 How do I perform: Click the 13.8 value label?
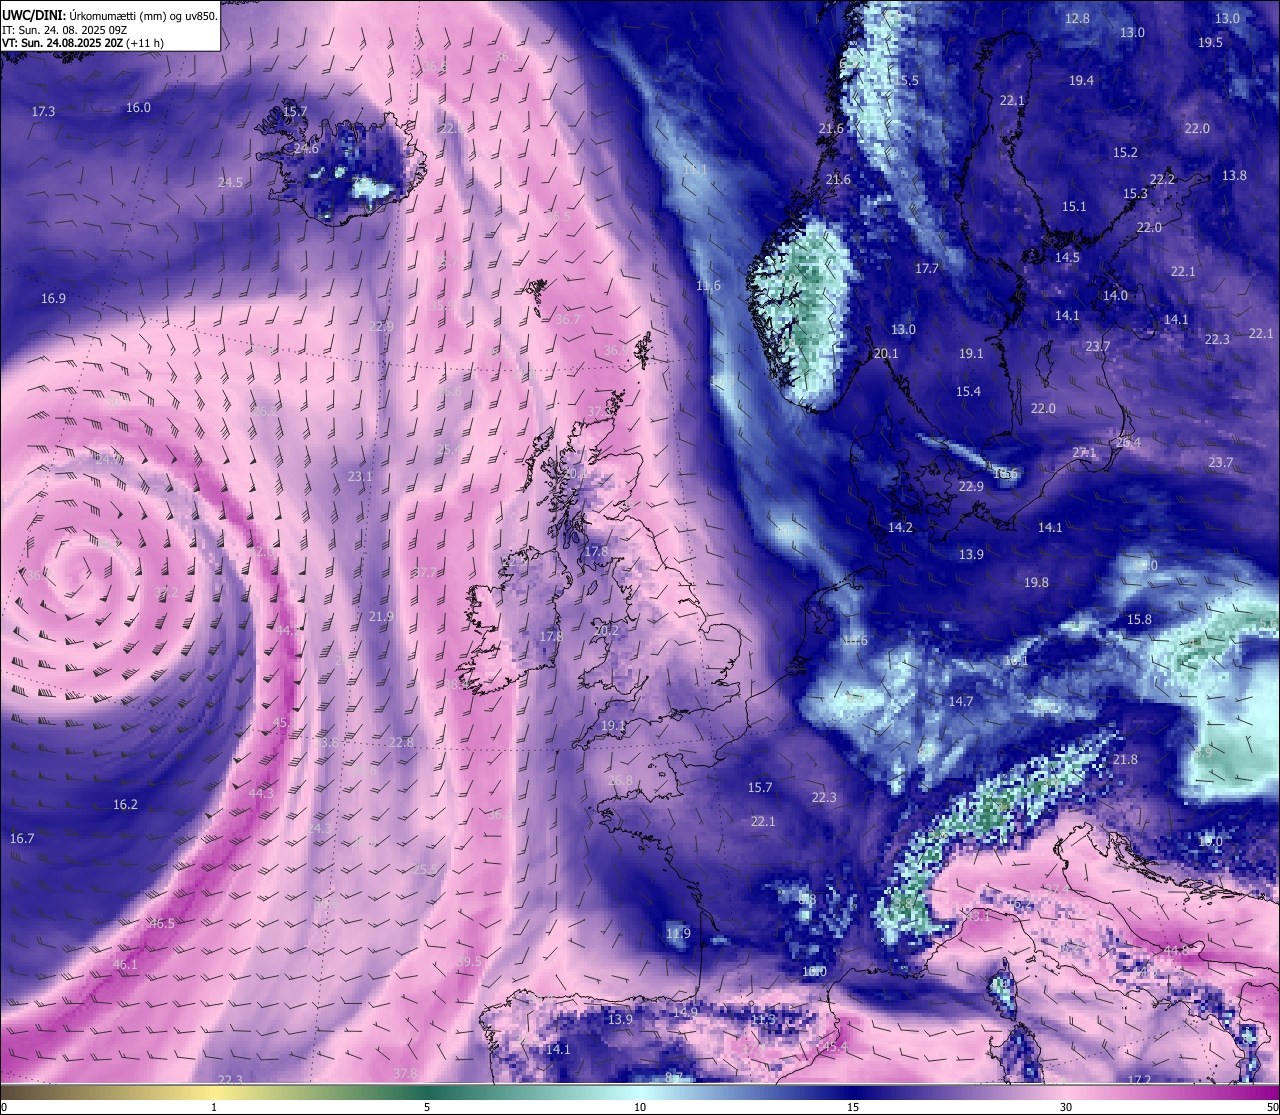1234,176
